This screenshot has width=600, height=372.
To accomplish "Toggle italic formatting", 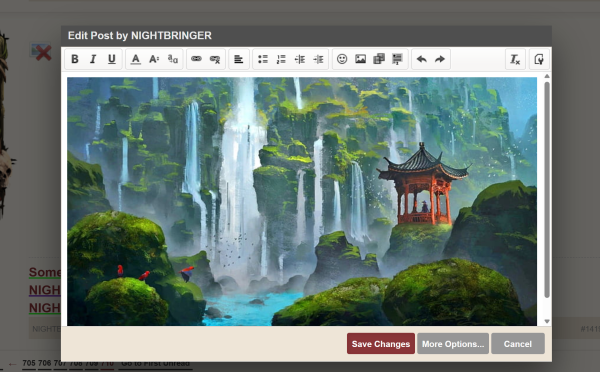I will [93, 59].
